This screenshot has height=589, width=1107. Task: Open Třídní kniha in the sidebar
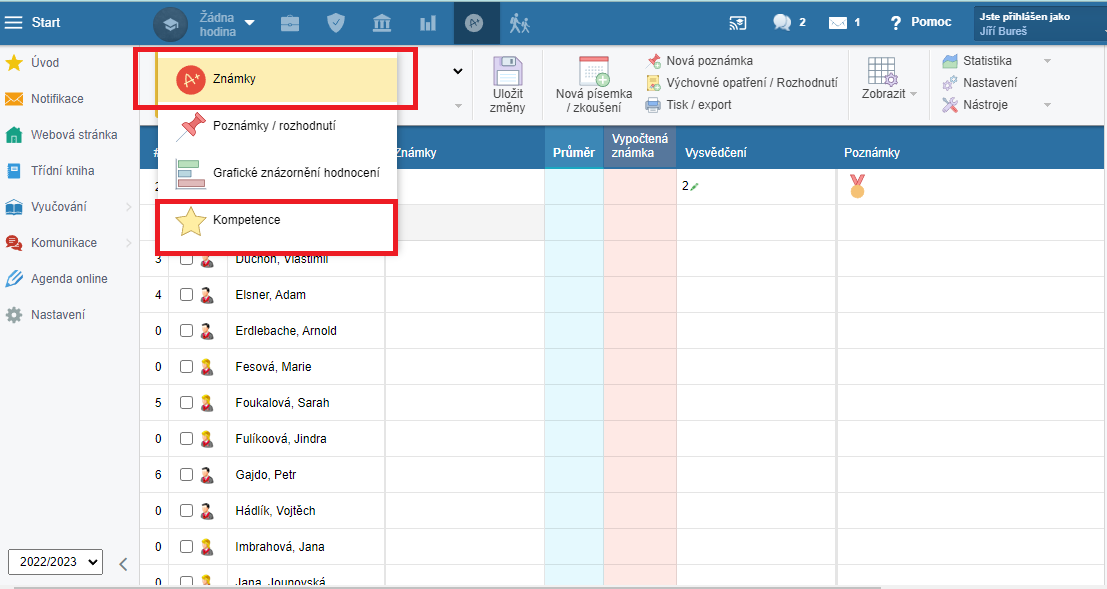(62, 171)
